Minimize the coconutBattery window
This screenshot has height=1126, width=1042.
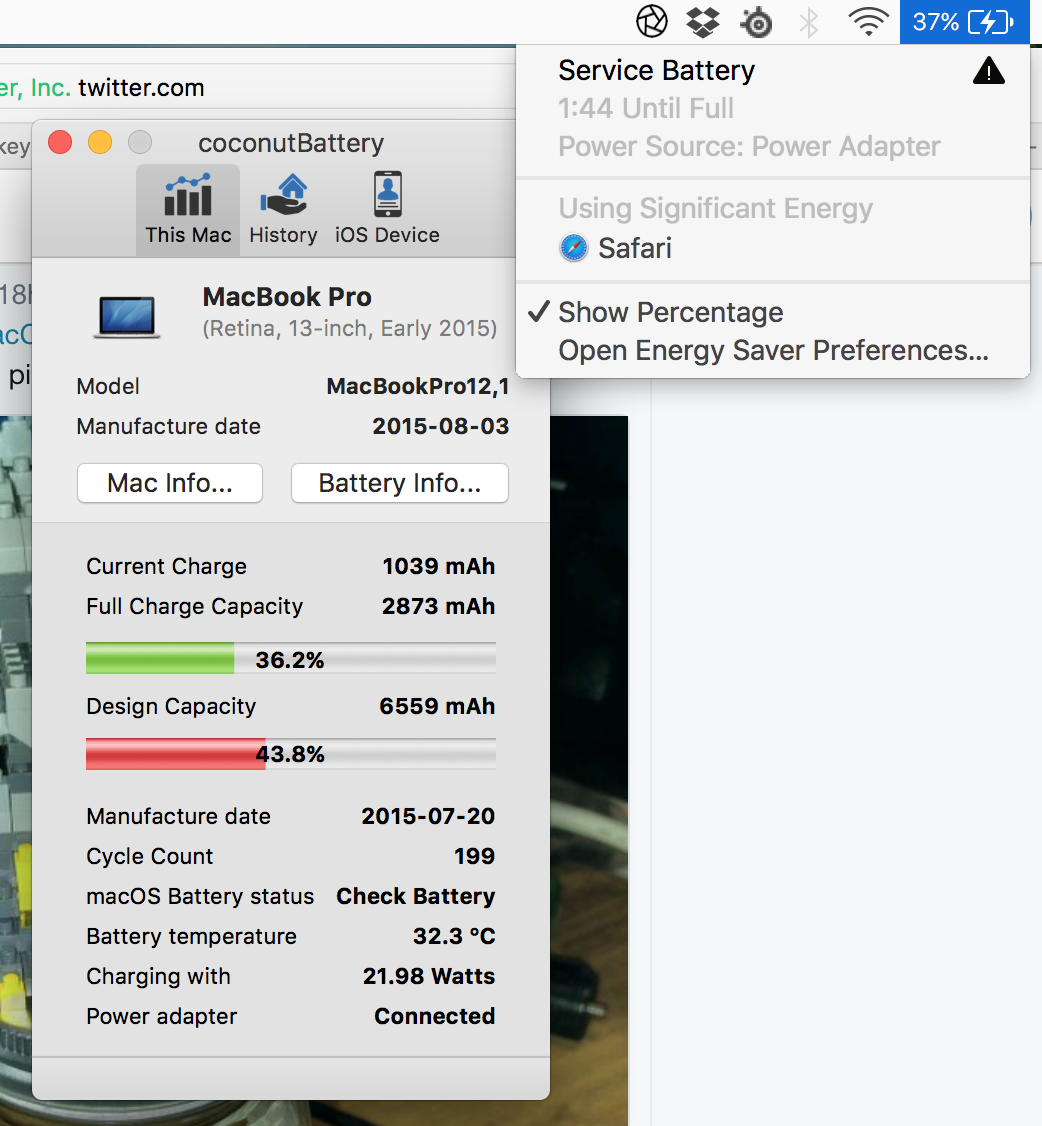[100, 142]
